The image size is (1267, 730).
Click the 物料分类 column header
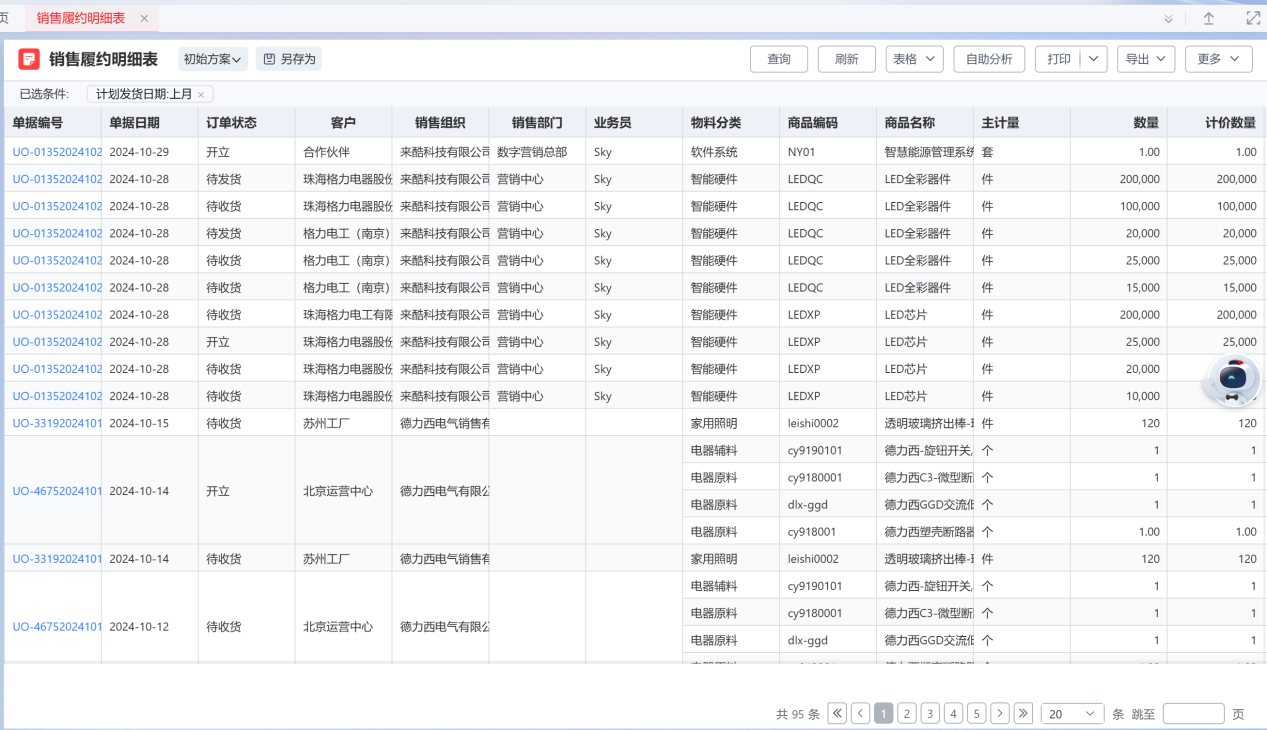click(x=731, y=123)
